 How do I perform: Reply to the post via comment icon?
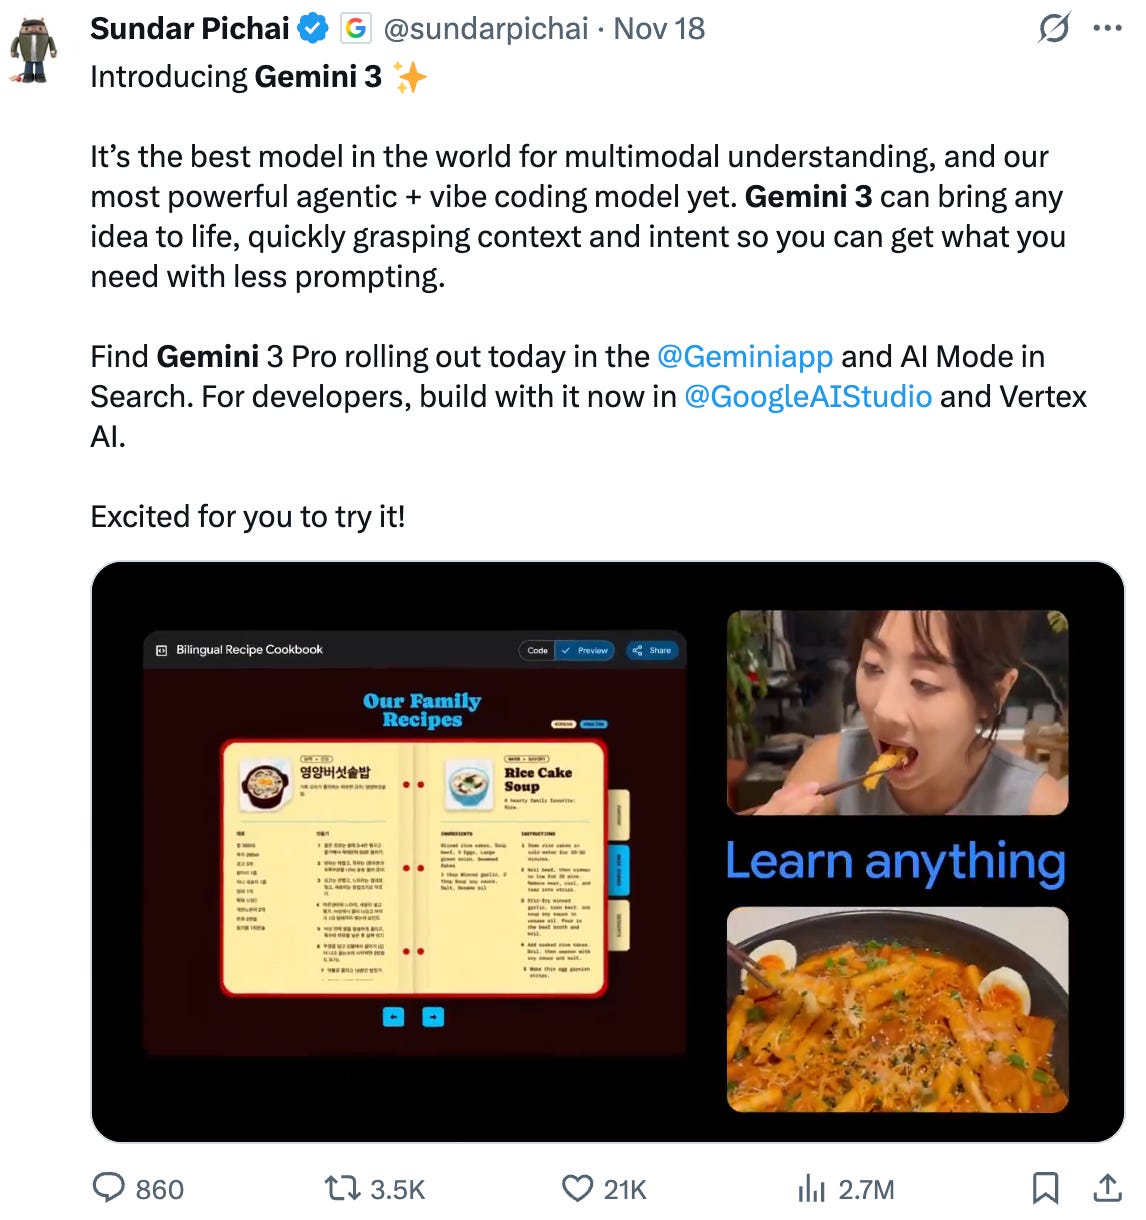[108, 1188]
